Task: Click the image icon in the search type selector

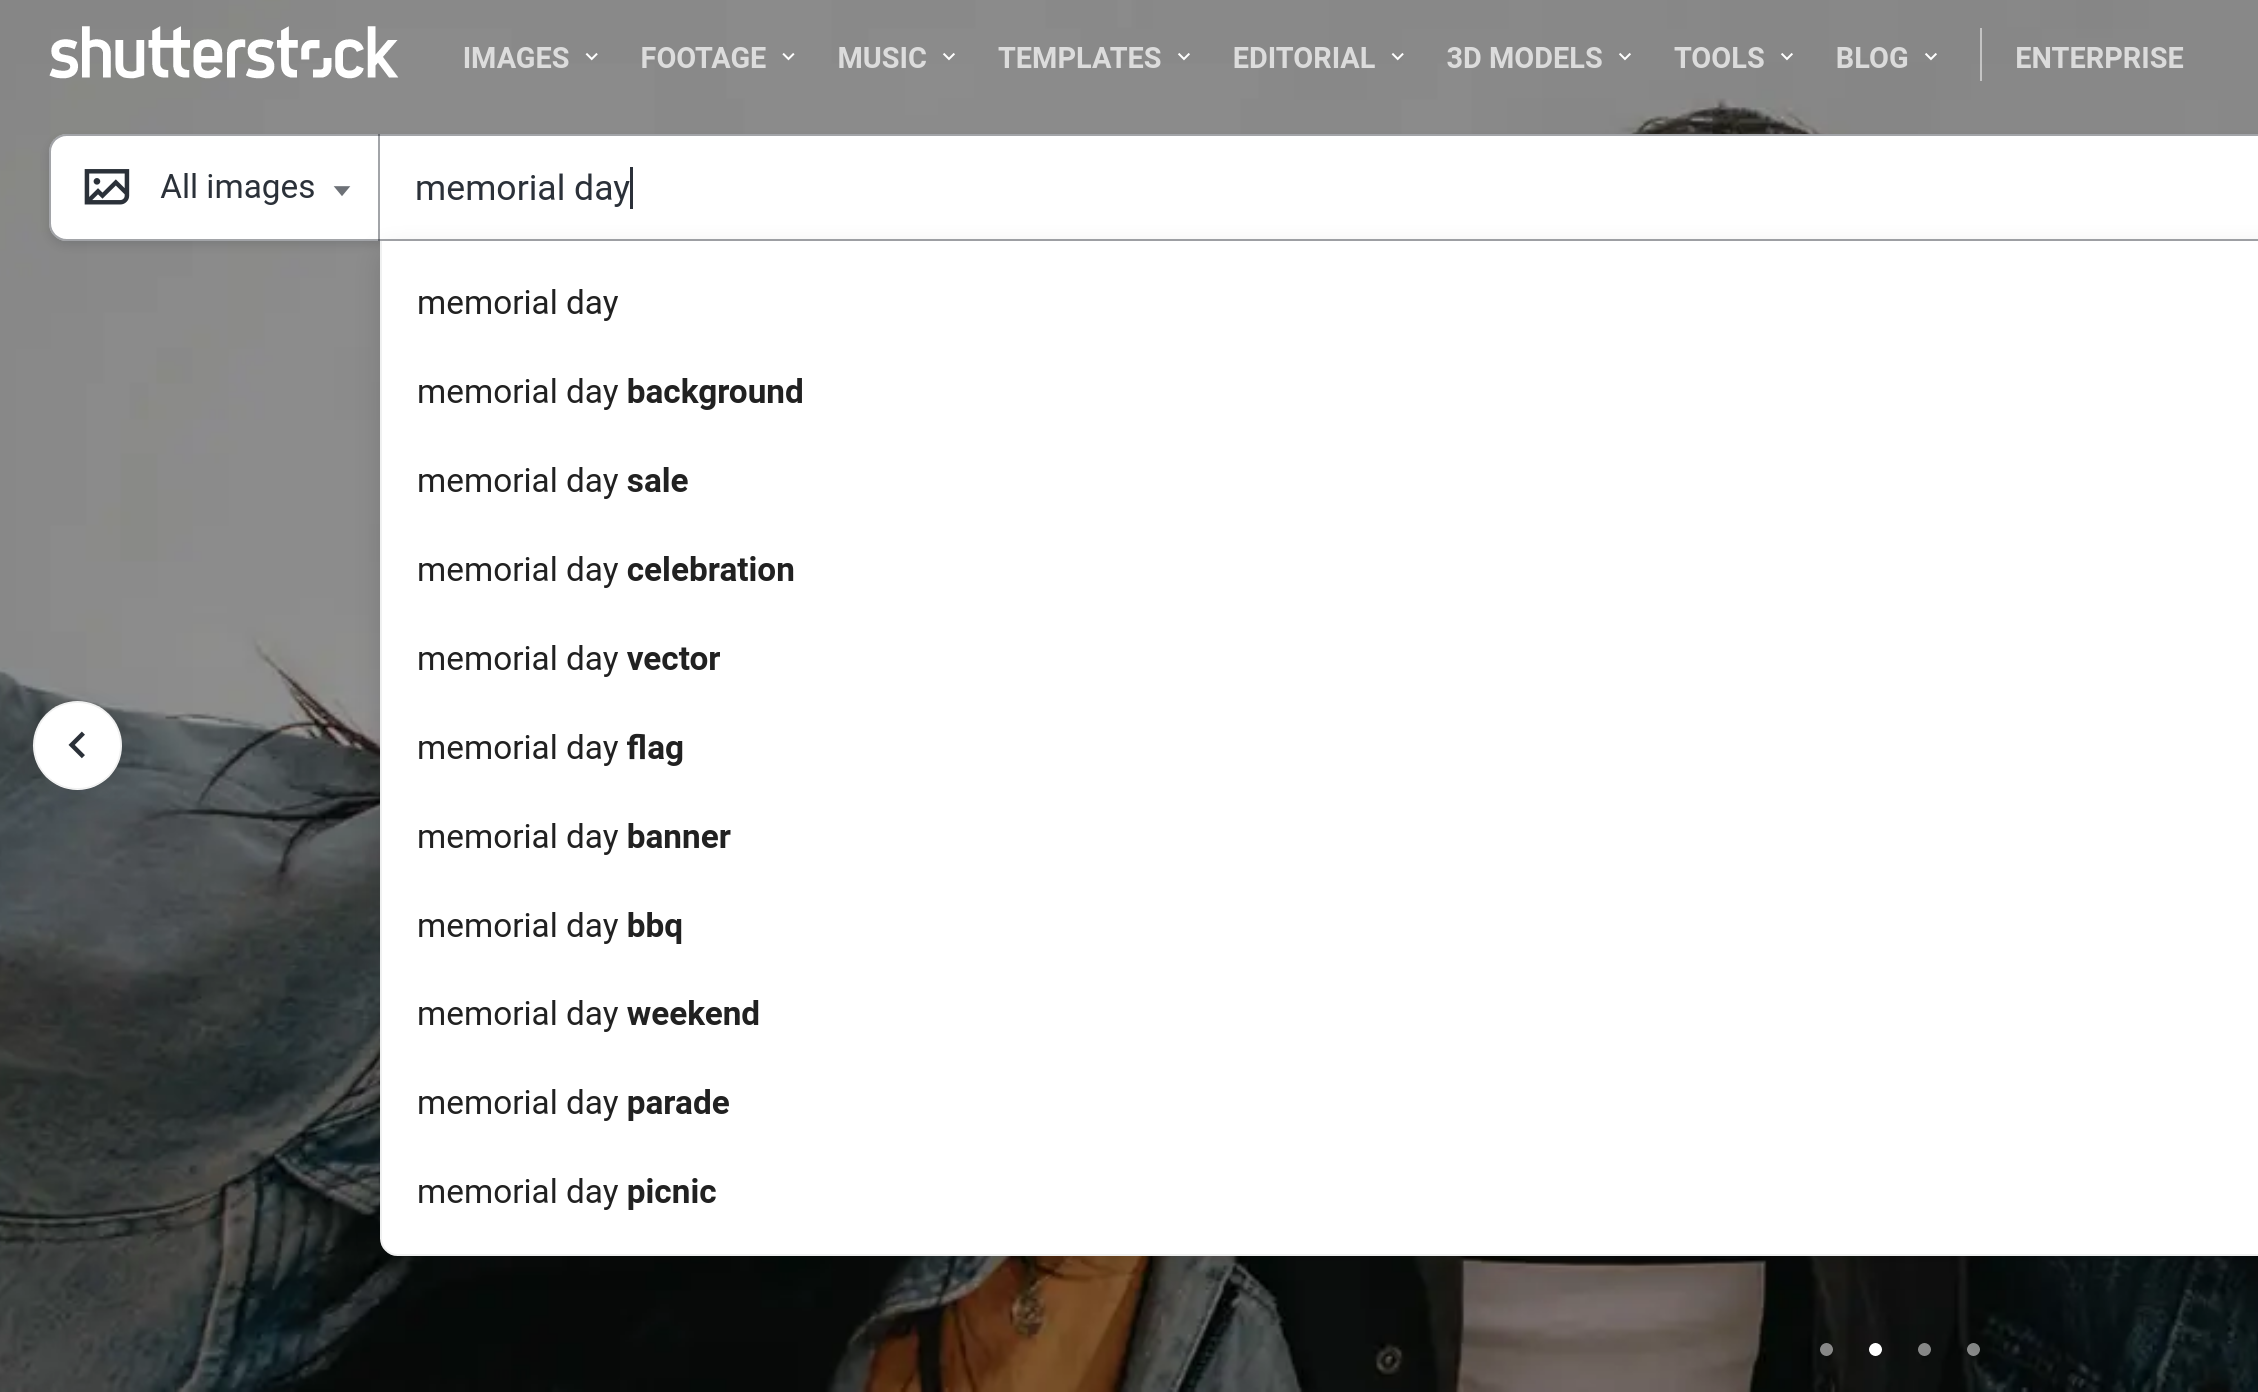Action: tap(109, 186)
